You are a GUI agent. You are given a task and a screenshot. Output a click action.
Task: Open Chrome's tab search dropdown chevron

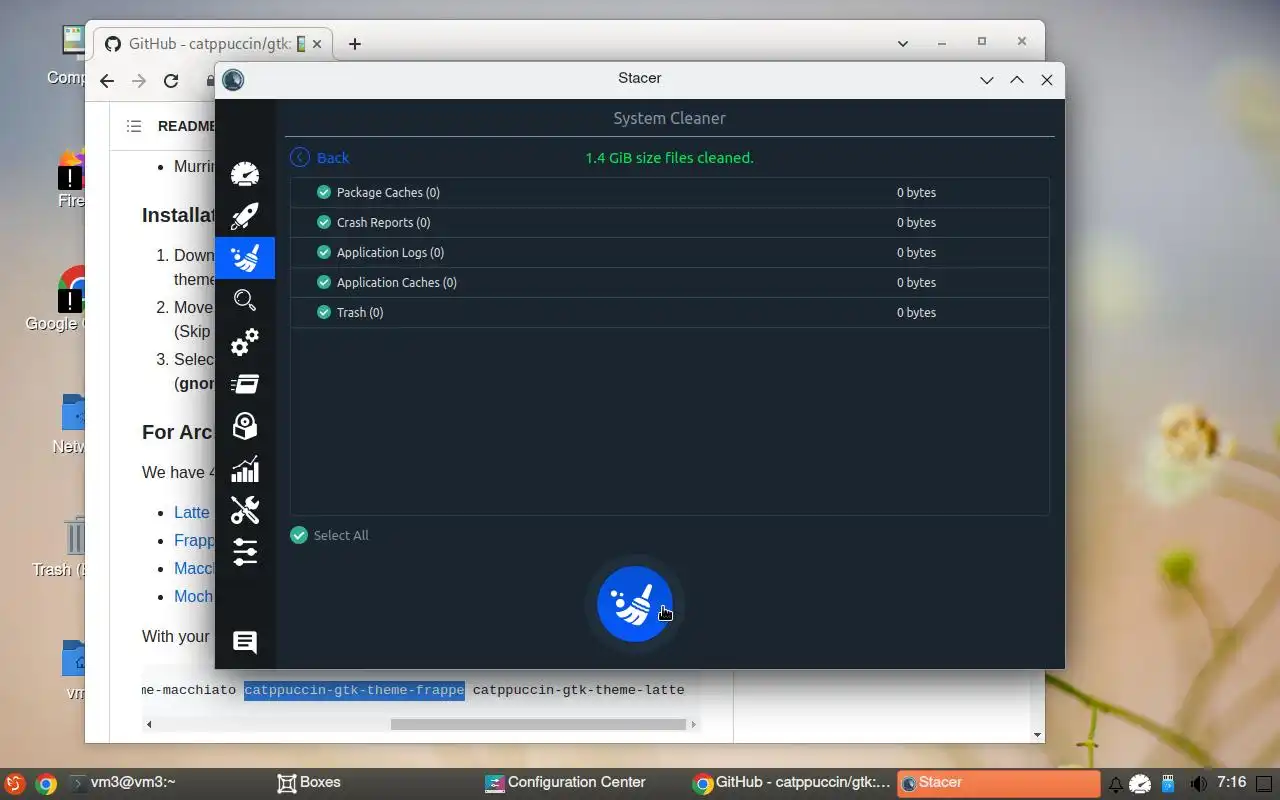903,43
